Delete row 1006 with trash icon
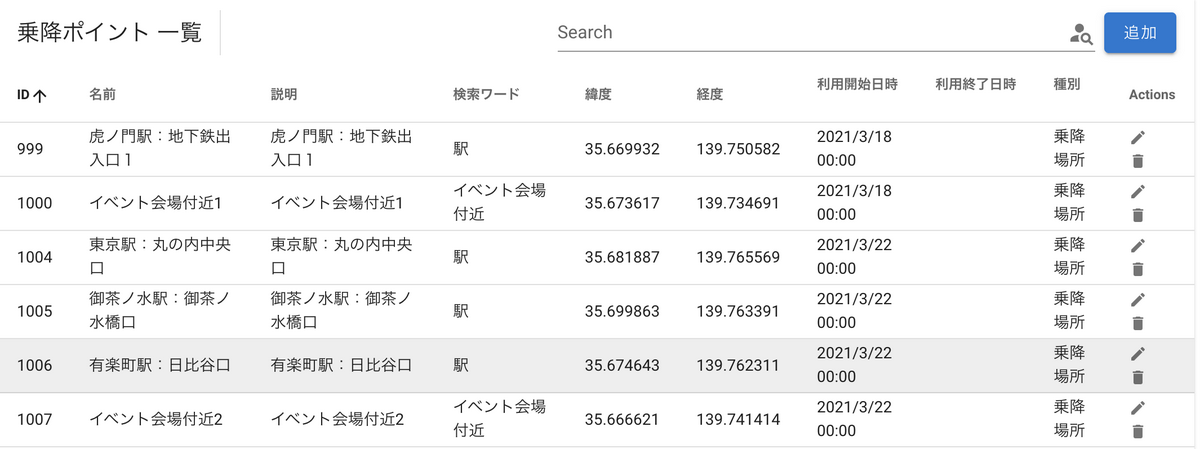1200x449 pixels. coord(1137,376)
